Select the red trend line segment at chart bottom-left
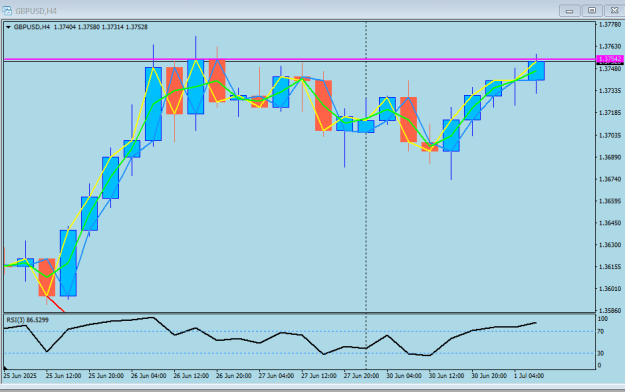 coord(56,304)
